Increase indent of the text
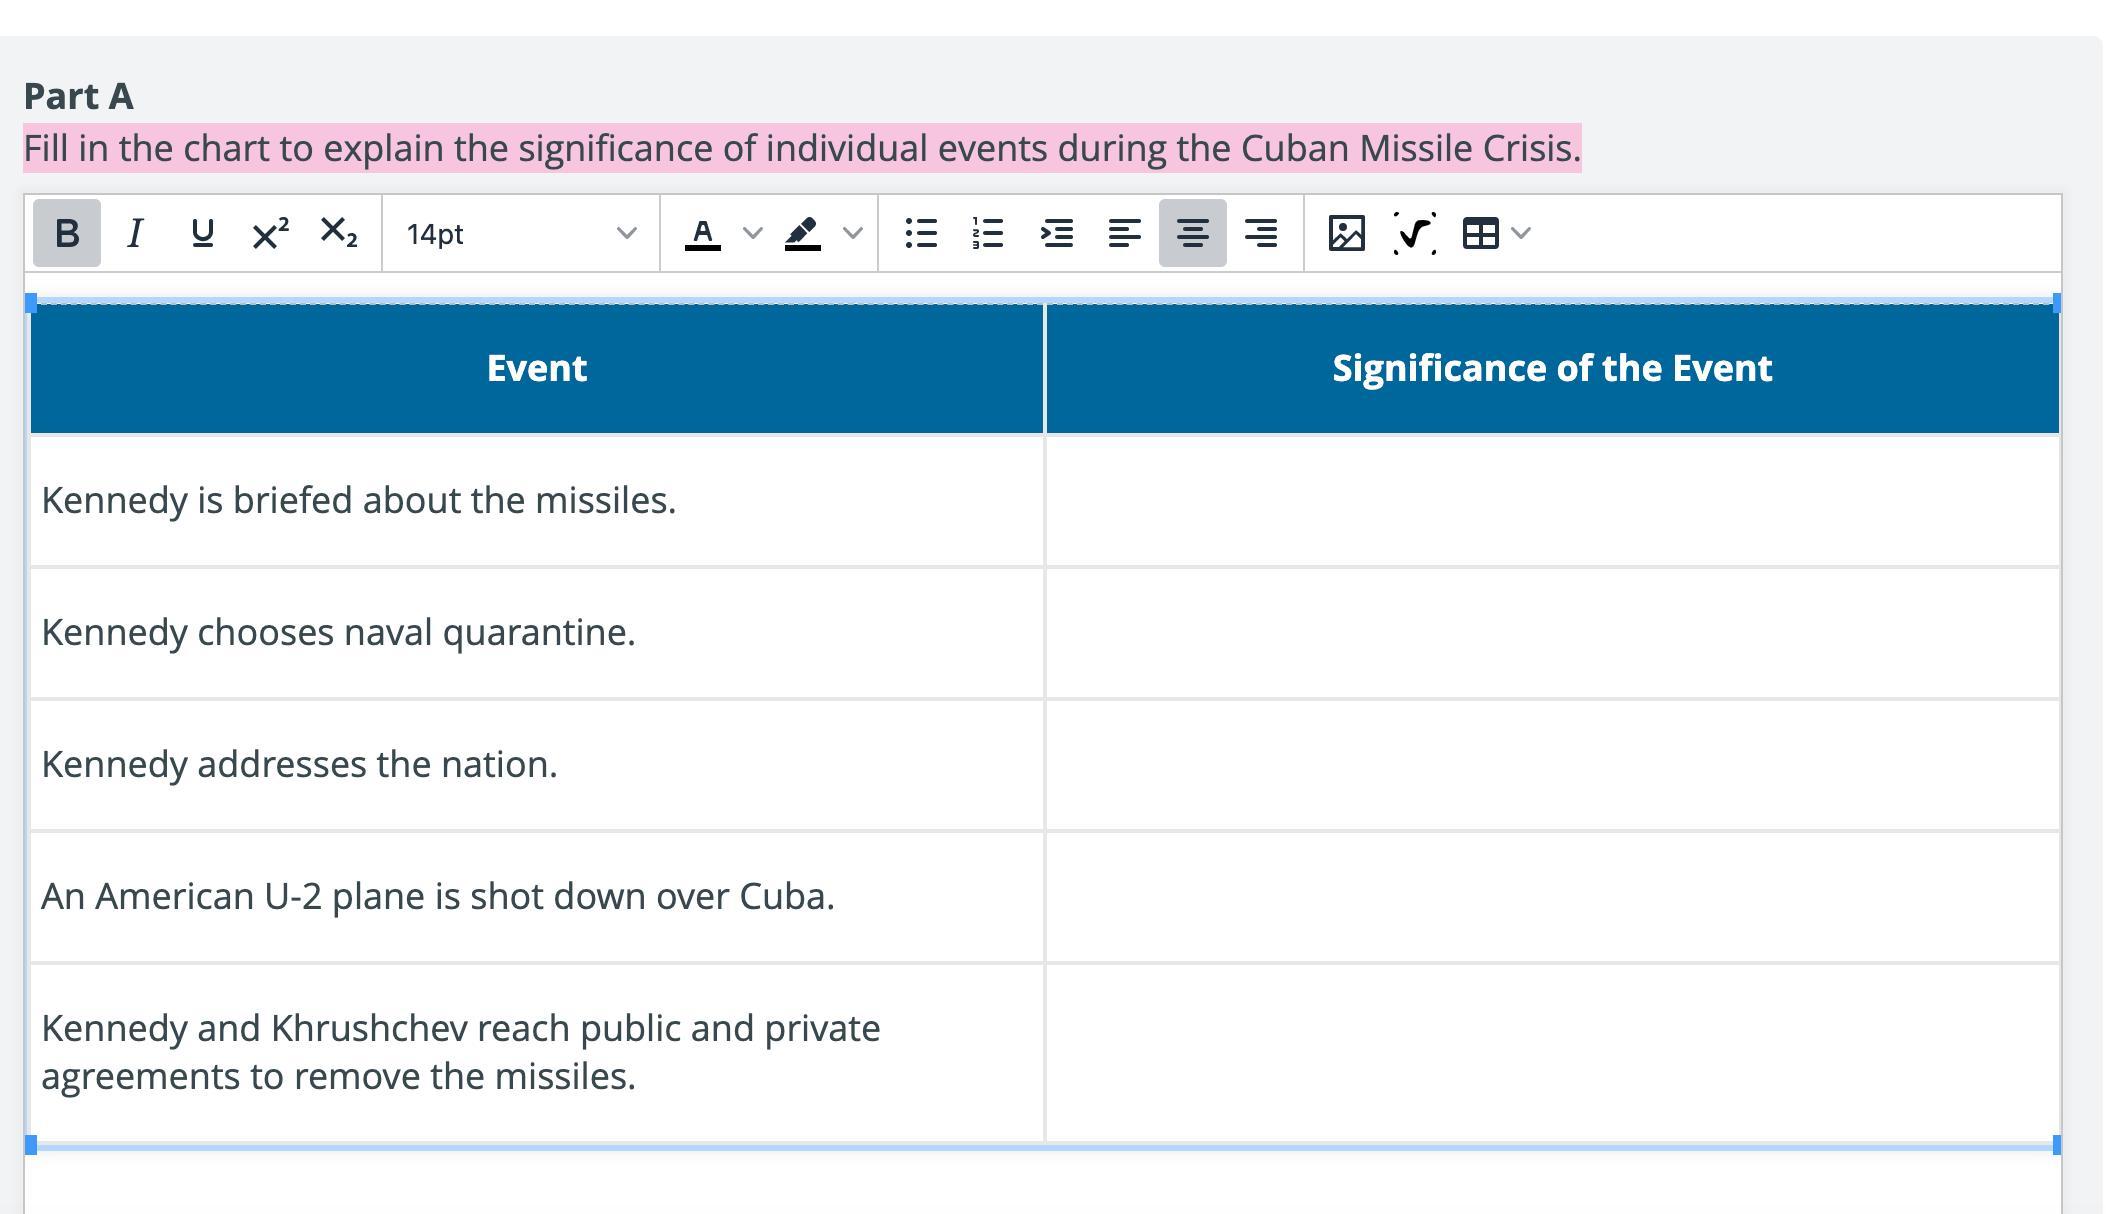The image size is (2106, 1214). [1057, 233]
